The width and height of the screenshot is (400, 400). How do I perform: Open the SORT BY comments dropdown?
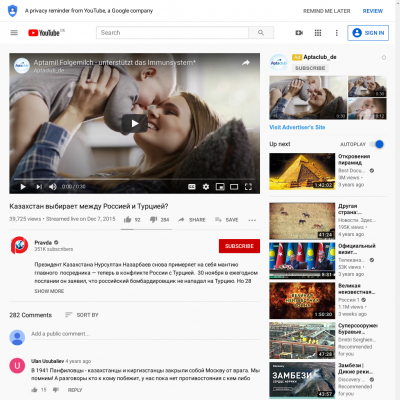click(x=82, y=315)
